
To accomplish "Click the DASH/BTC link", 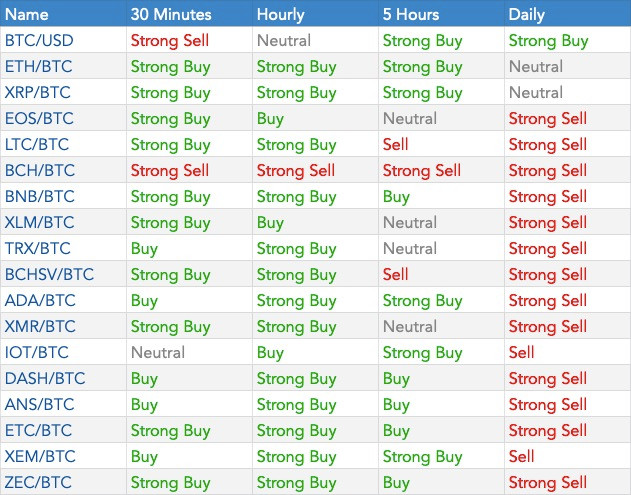I will point(45,378).
